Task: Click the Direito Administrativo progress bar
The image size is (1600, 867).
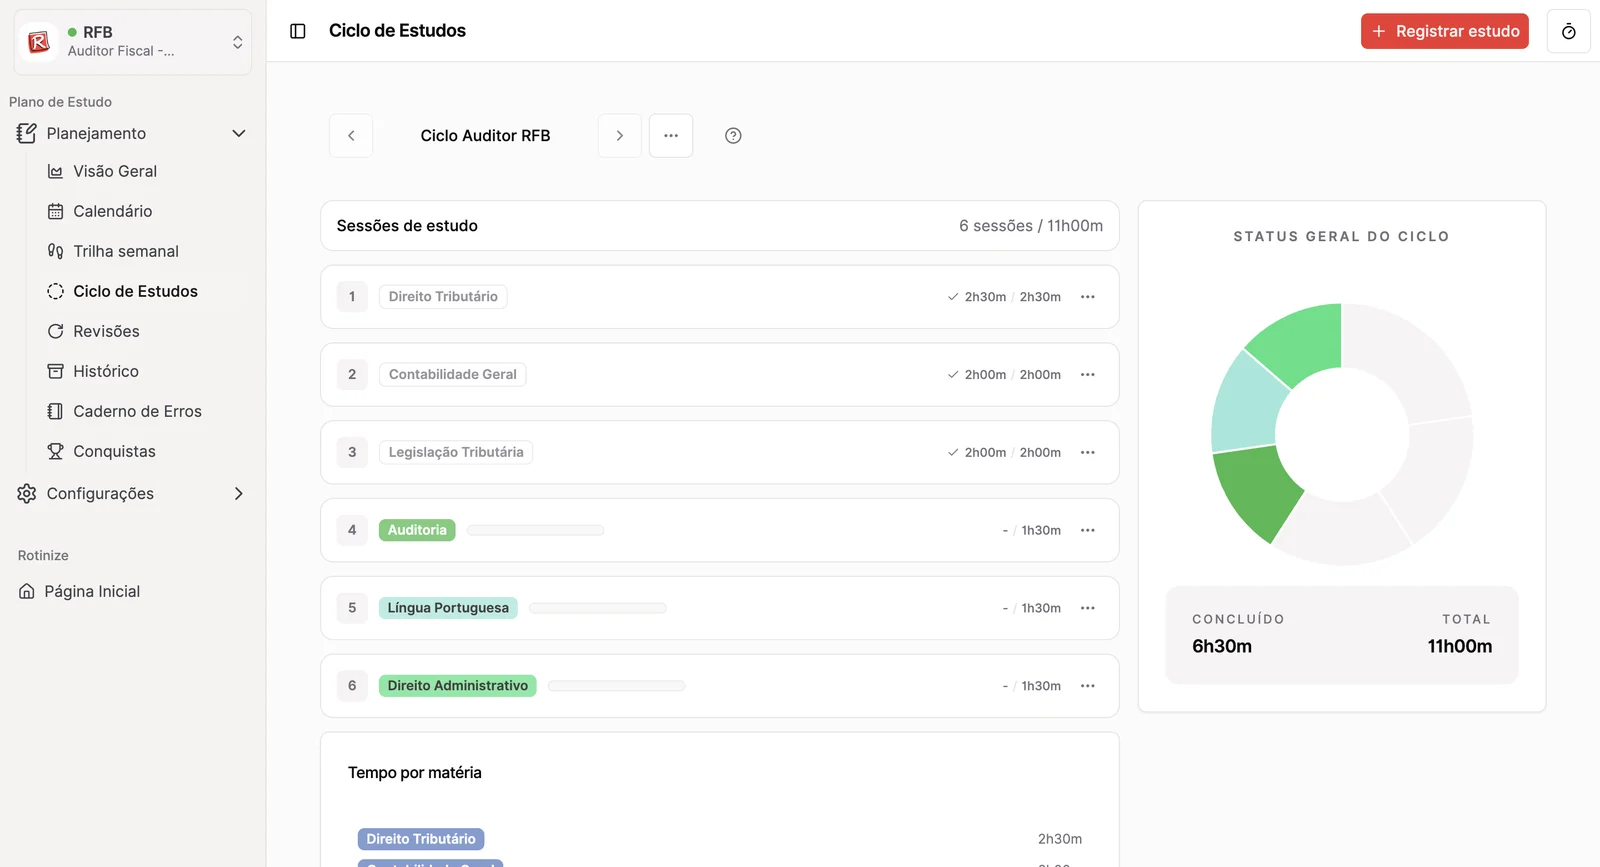Action: [x=616, y=686]
